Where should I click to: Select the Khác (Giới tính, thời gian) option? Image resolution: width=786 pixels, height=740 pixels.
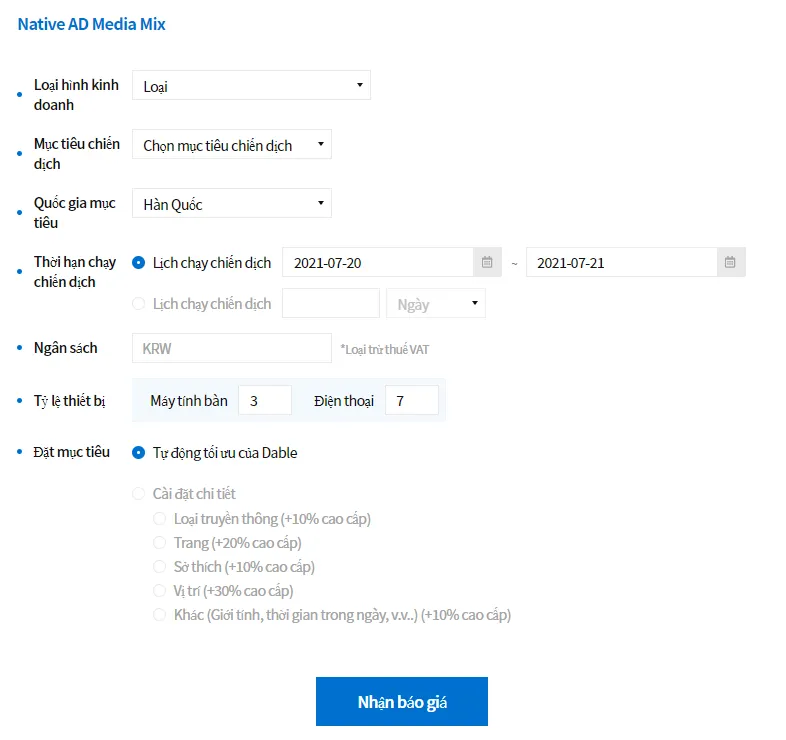(x=159, y=615)
